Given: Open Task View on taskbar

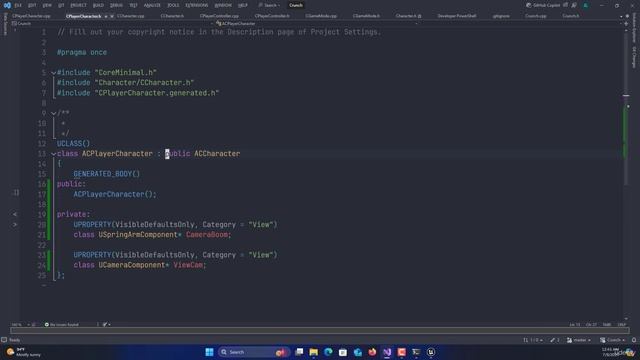Looking at the screenshot, I should (299, 352).
